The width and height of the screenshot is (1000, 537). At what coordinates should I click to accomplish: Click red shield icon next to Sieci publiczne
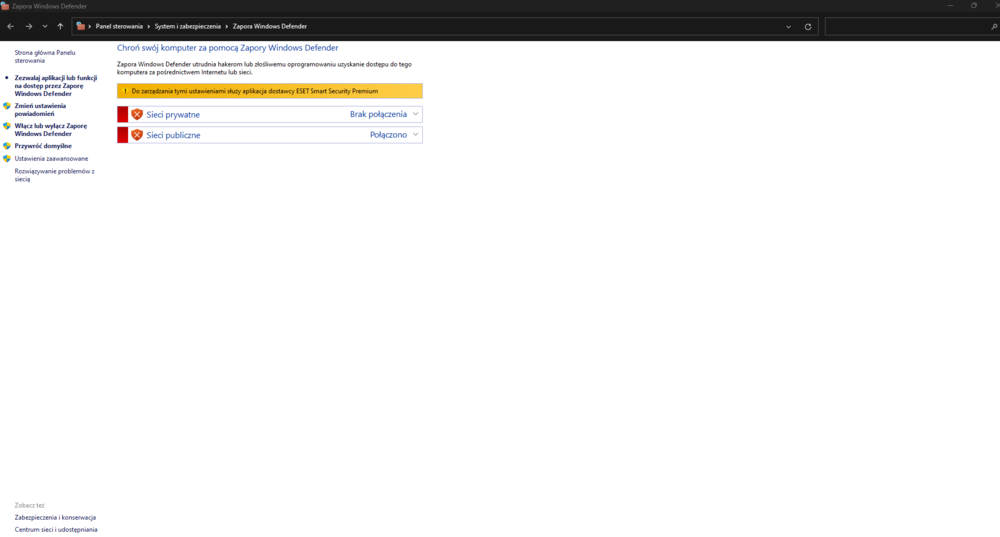pos(136,135)
